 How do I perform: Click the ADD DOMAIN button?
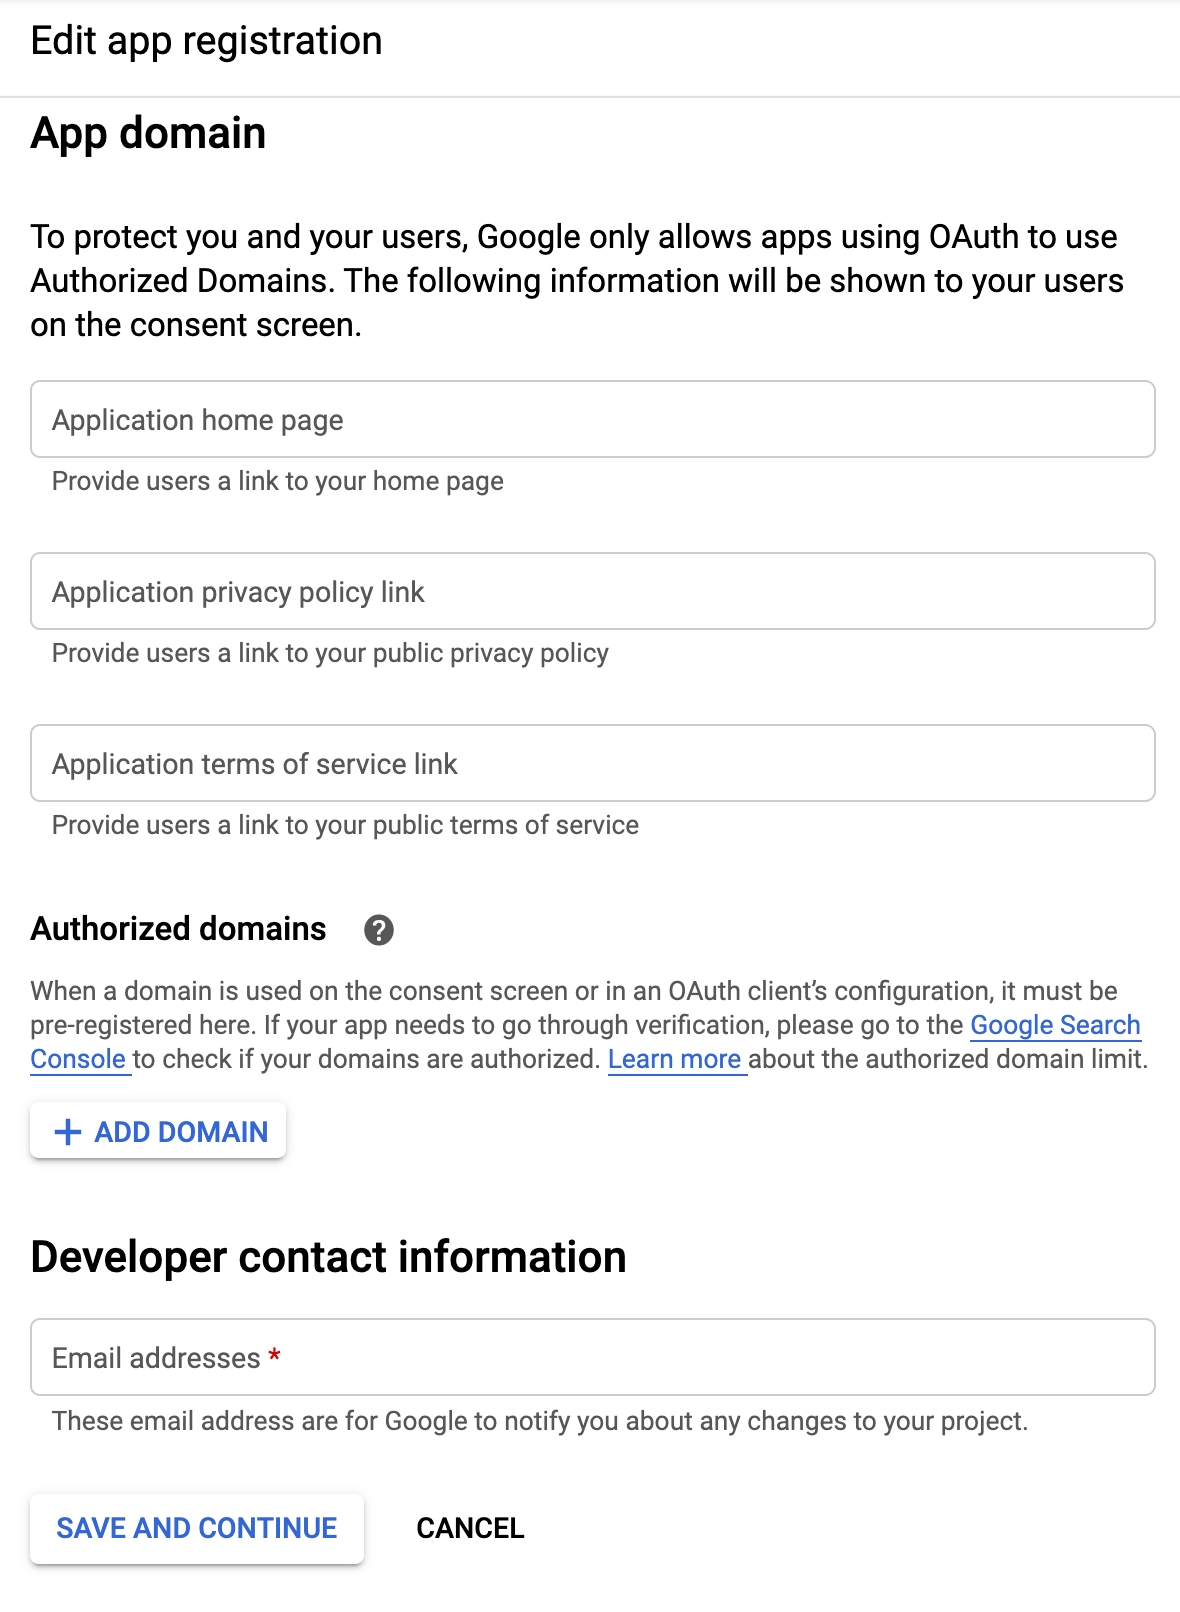click(x=158, y=1131)
